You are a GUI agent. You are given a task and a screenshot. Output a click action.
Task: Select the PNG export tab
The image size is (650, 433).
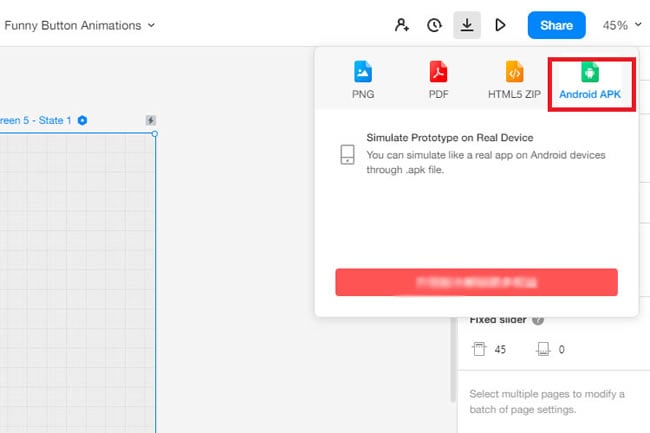coord(363,80)
